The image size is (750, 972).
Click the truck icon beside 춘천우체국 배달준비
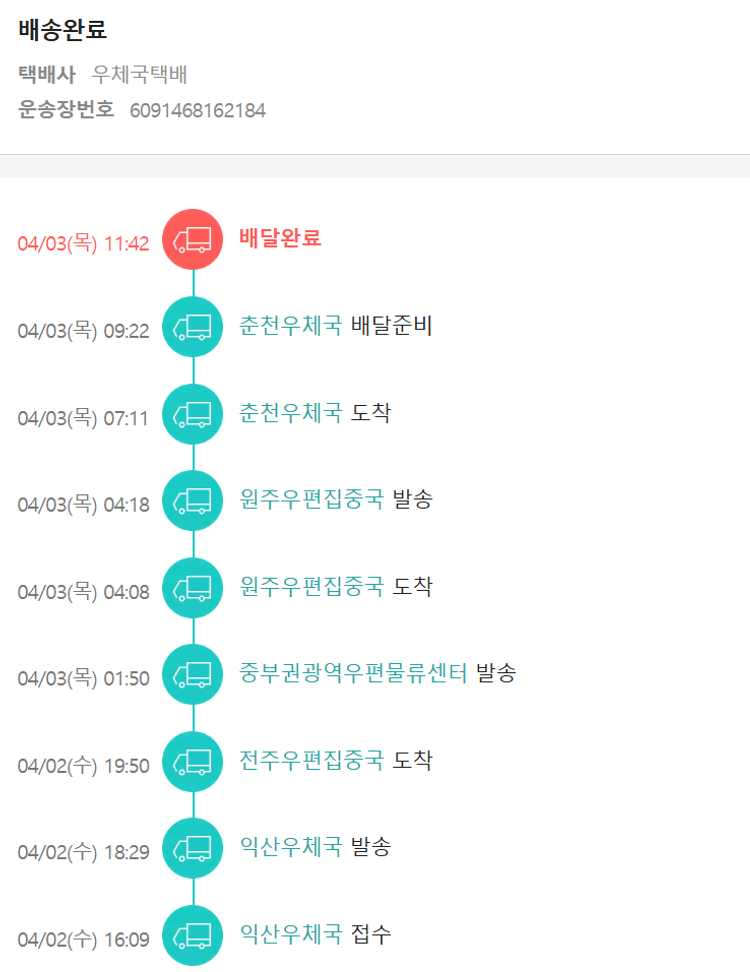193,327
